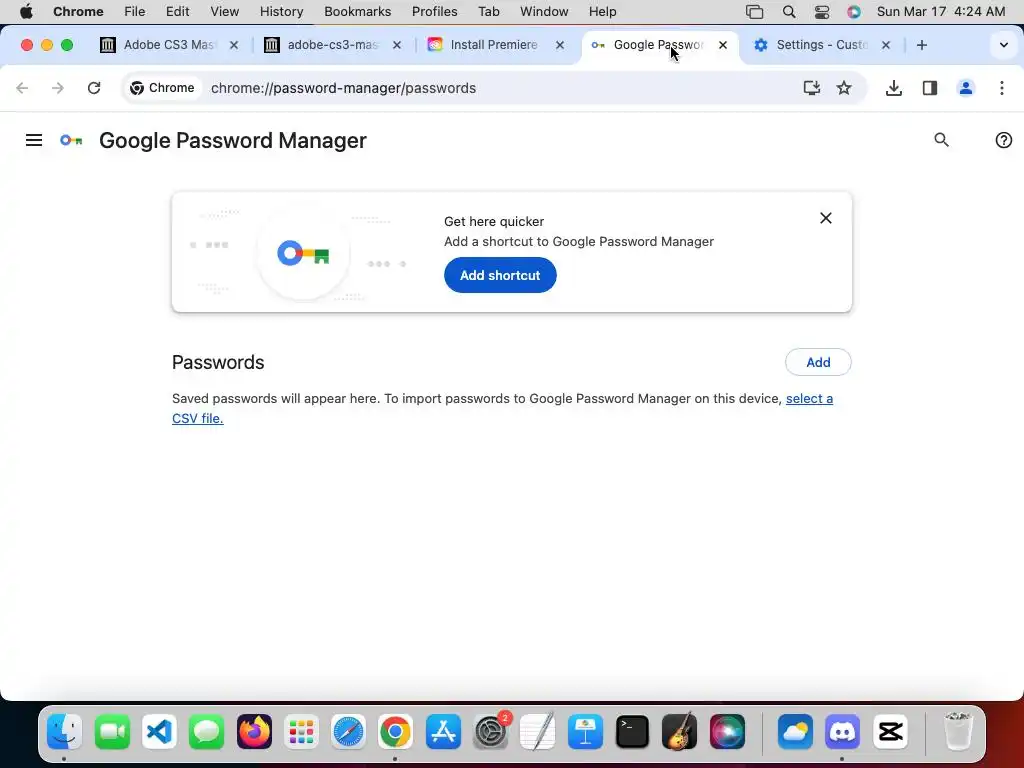
Task: Expand the tab search dropdown arrow
Action: (x=1004, y=45)
